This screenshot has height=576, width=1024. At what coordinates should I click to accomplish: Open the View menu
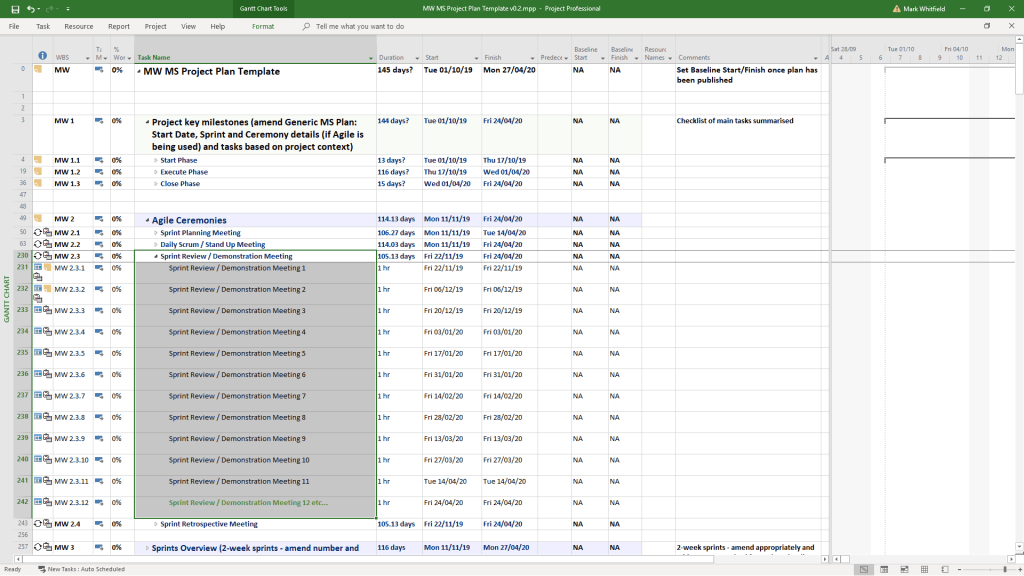coord(188,27)
